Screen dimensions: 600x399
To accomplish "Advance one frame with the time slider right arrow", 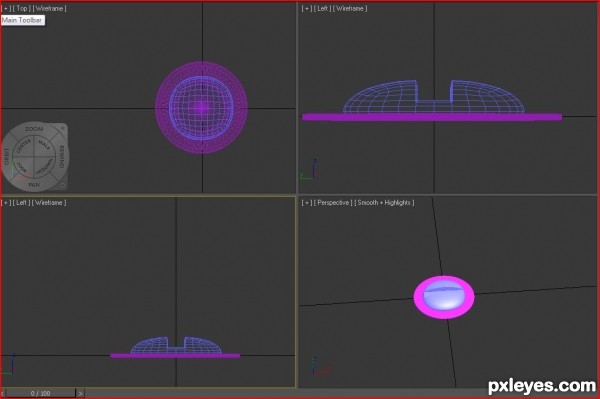I will (x=80, y=393).
